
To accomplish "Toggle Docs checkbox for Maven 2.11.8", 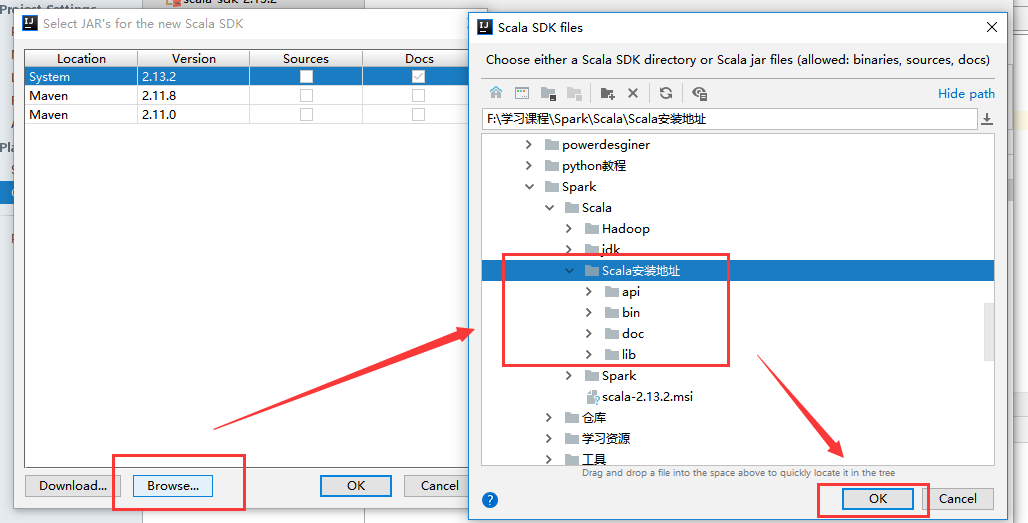I will (x=418, y=96).
